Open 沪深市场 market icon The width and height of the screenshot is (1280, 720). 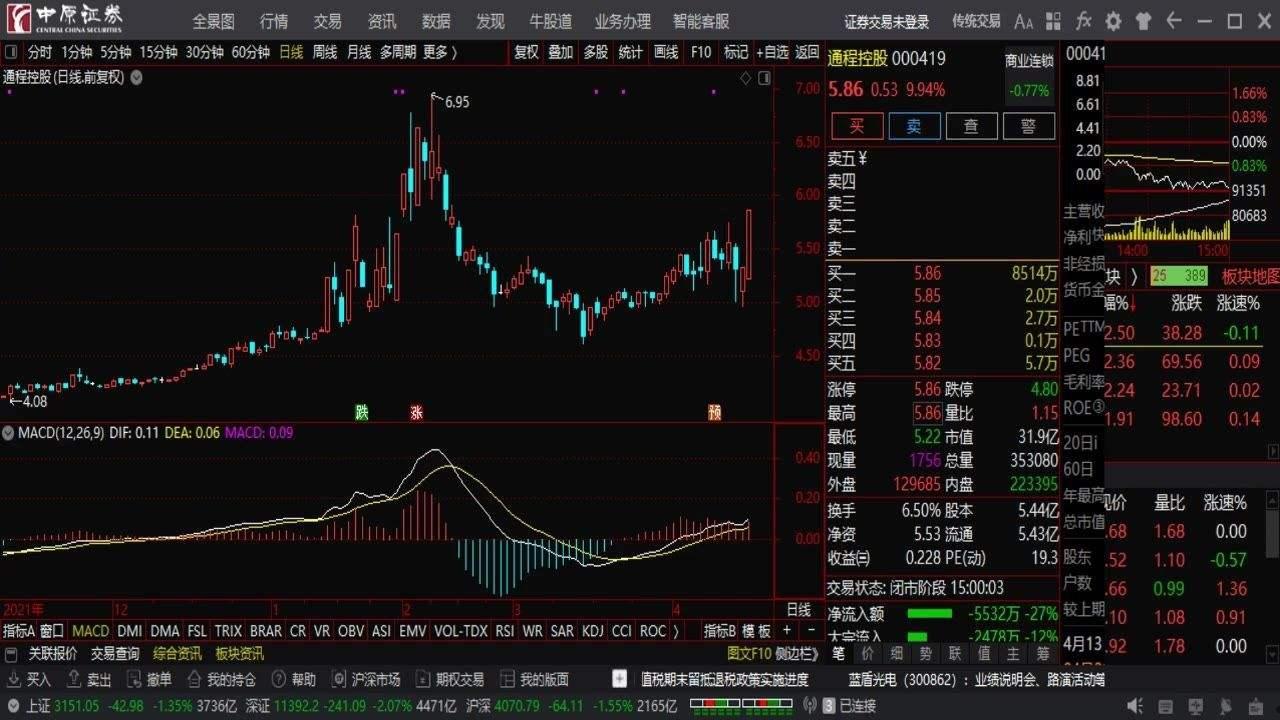337,679
